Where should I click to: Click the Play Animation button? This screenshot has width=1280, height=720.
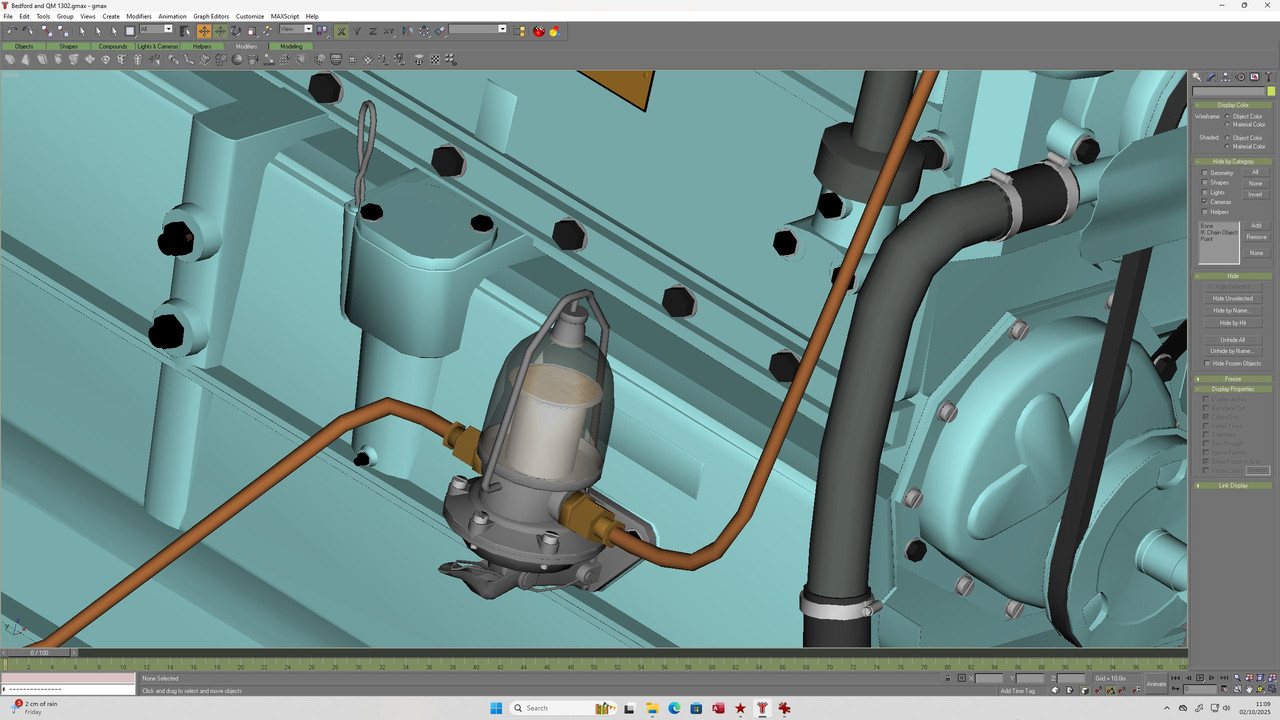tap(1200, 678)
